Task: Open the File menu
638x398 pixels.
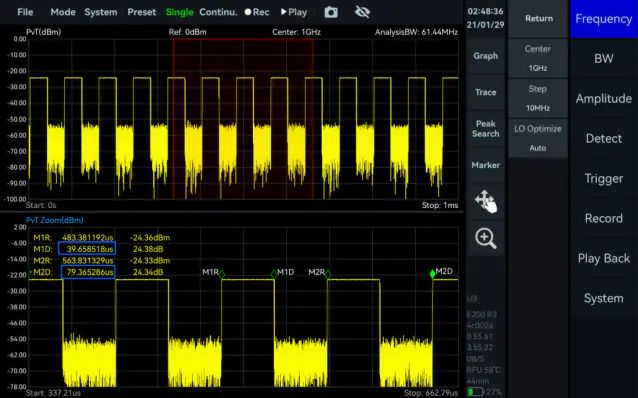Action: [x=25, y=12]
